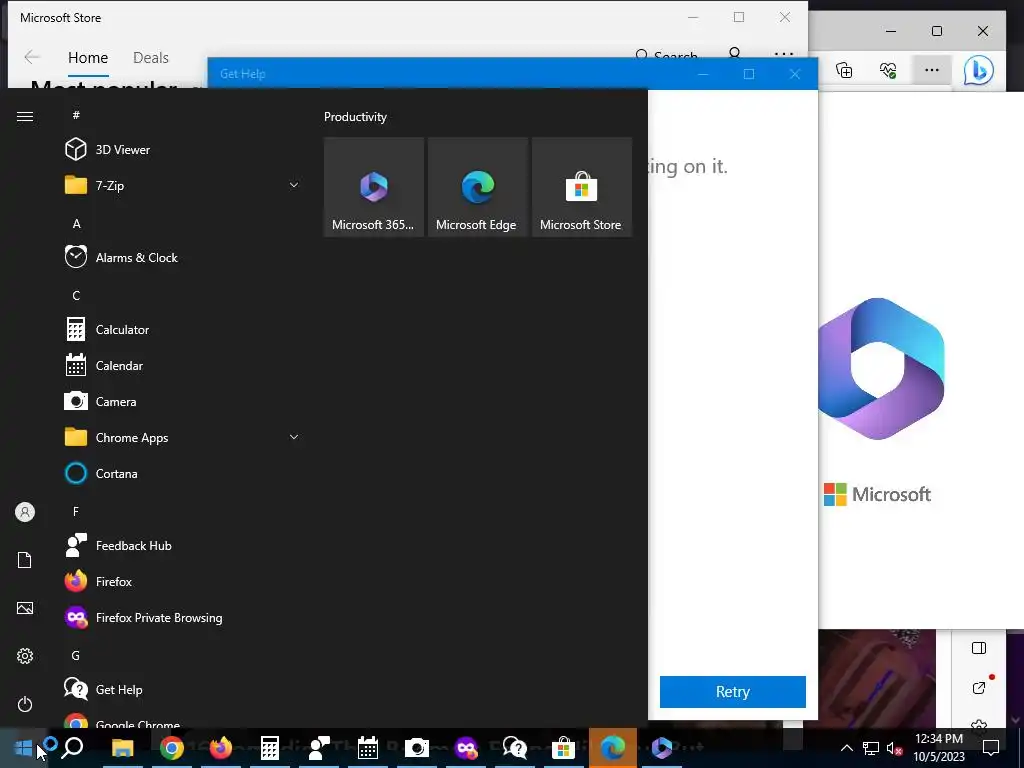Click the Microsoft Store tile

point(581,187)
